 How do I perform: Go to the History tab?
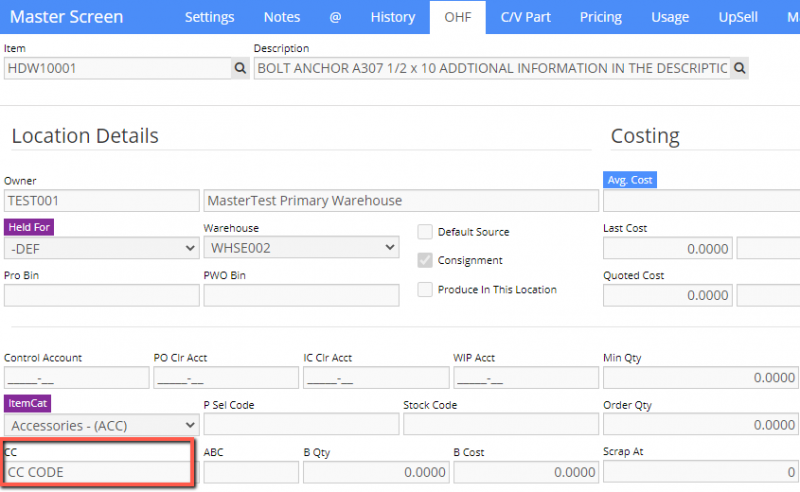pyautogui.click(x=392, y=17)
